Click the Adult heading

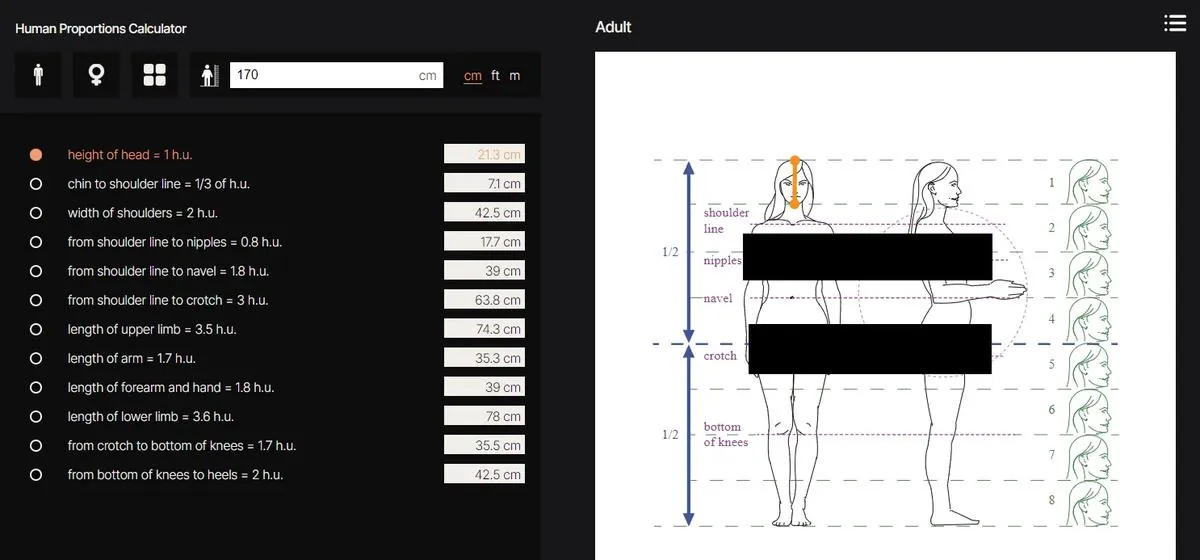coord(613,27)
